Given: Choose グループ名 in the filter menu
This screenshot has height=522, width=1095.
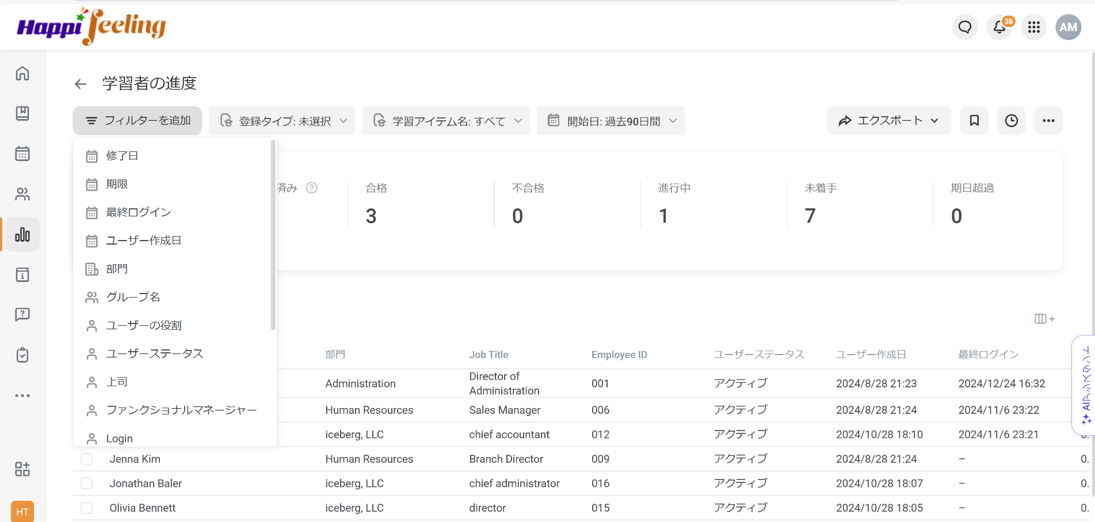Looking at the screenshot, I should click(133, 297).
